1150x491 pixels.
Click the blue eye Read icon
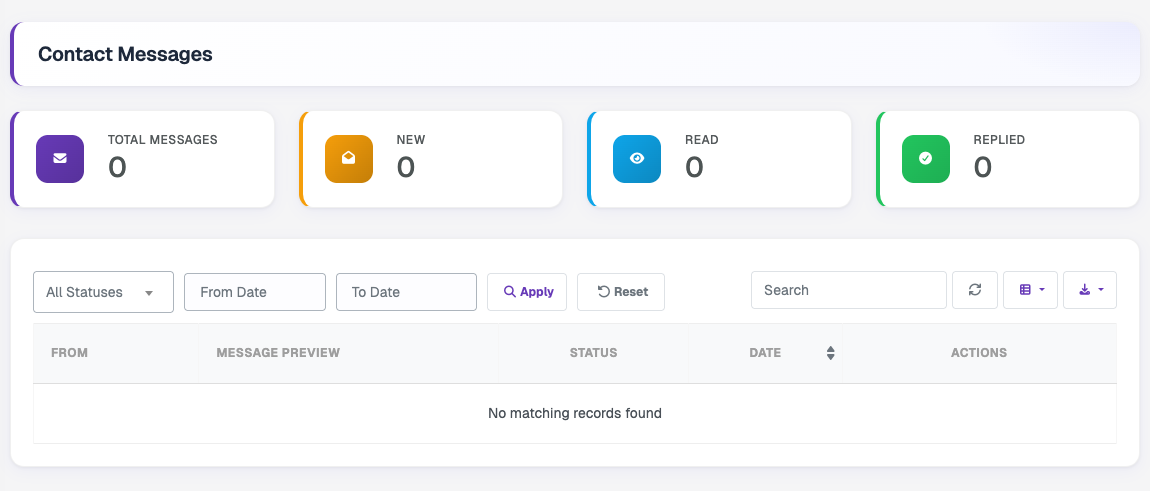[x=637, y=159]
